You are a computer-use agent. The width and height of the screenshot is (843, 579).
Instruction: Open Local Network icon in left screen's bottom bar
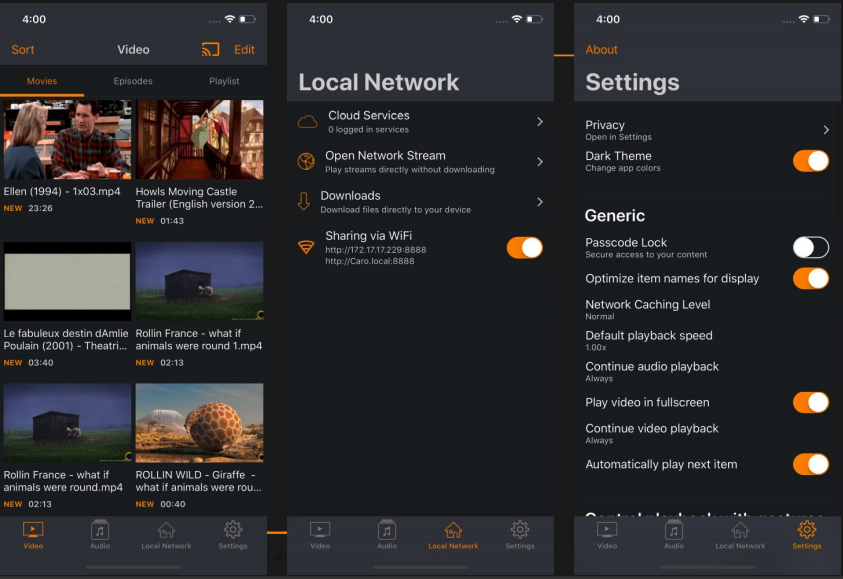[166, 530]
